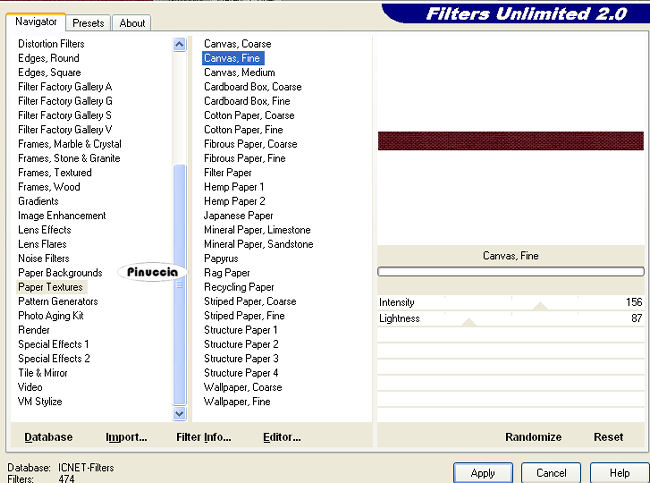Select the Lens Effects category
Image resolution: width=650 pixels, height=483 pixels.
44,230
